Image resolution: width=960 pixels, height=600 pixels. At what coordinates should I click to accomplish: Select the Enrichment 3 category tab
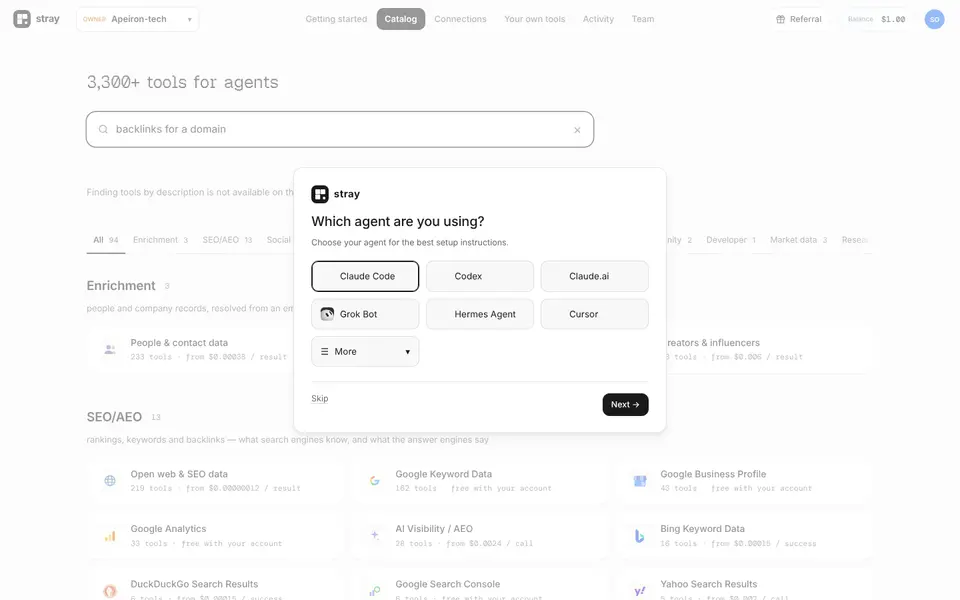pyautogui.click(x=160, y=240)
